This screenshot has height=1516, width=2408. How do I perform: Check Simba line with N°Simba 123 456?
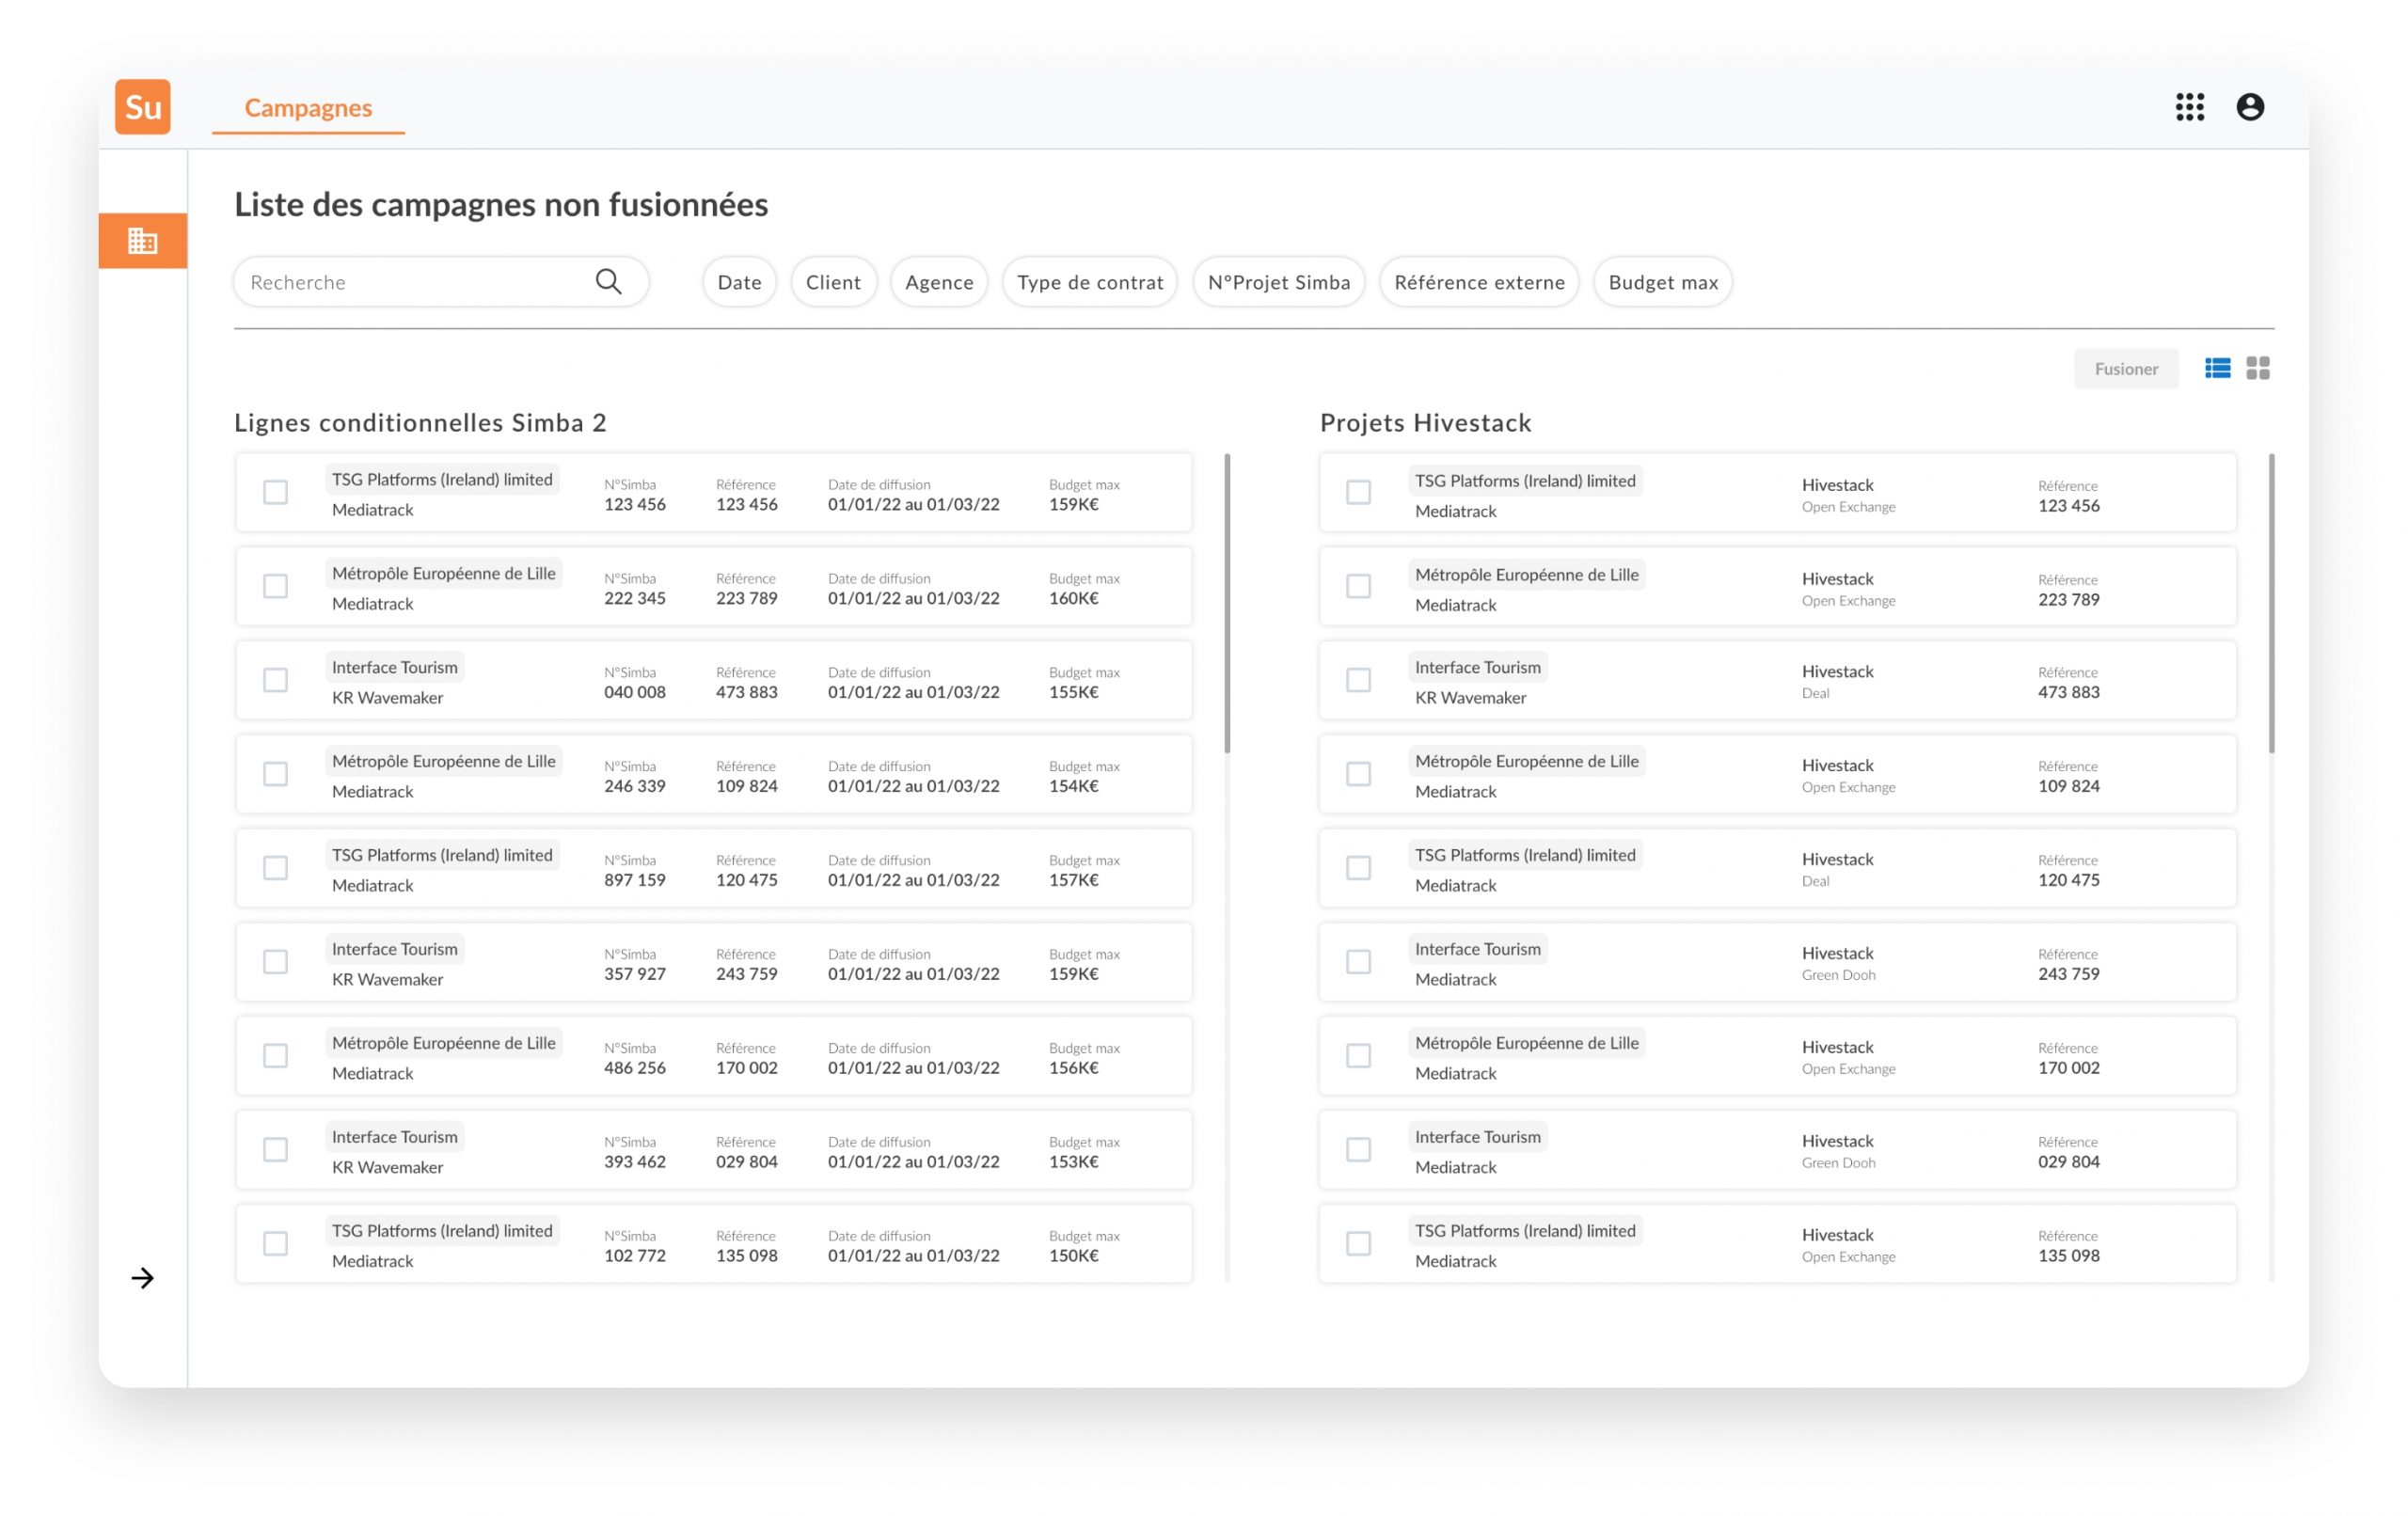(x=275, y=493)
